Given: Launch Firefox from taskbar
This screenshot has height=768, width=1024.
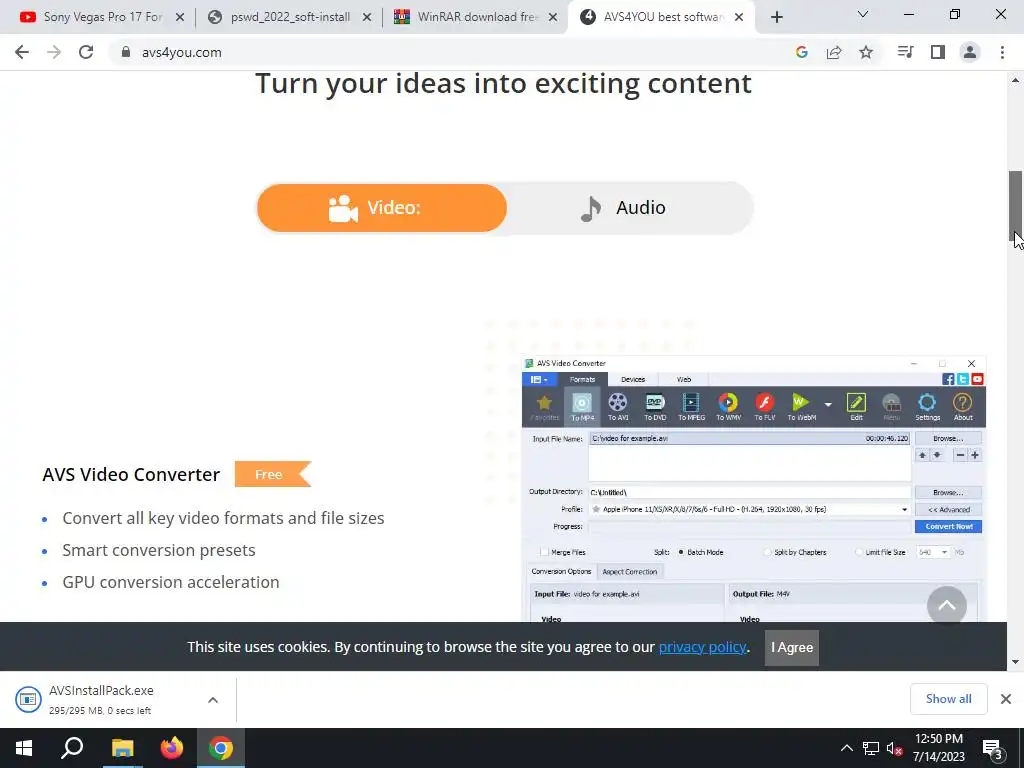Looking at the screenshot, I should point(172,748).
